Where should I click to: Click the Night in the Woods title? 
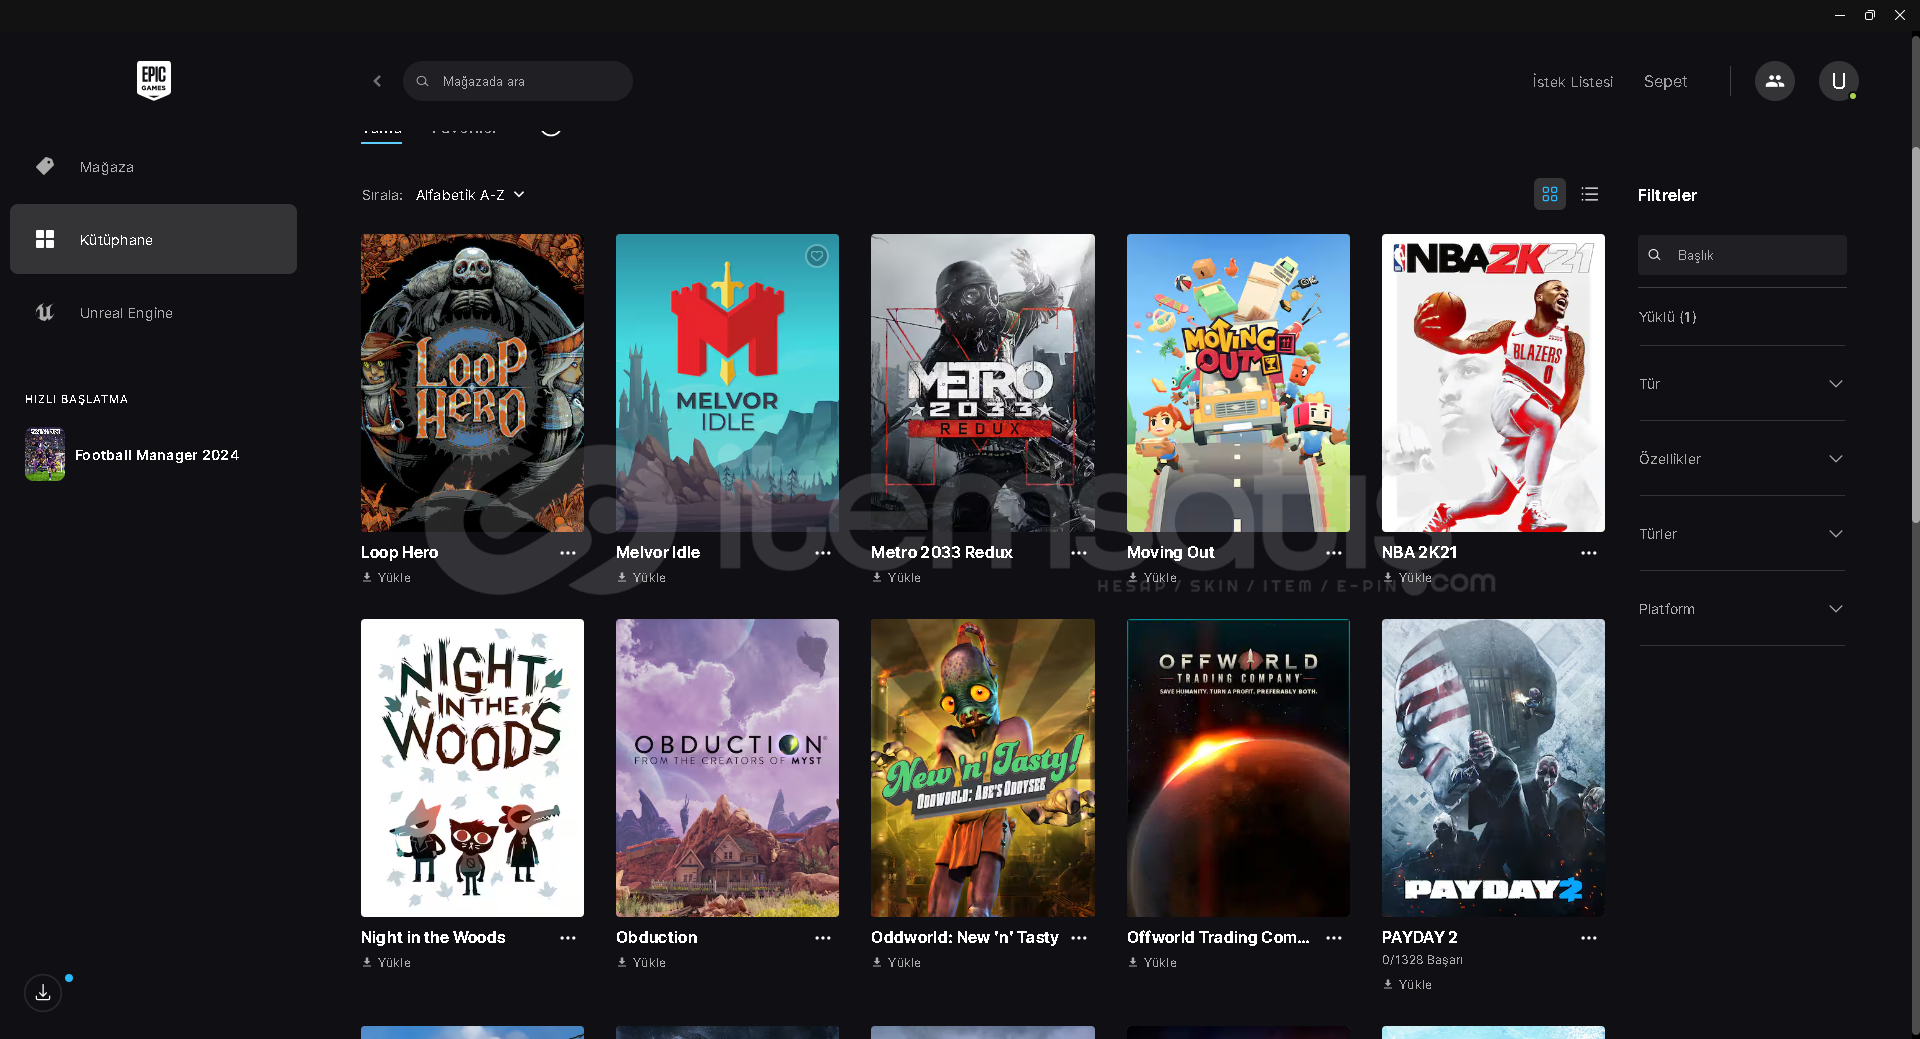(433, 938)
